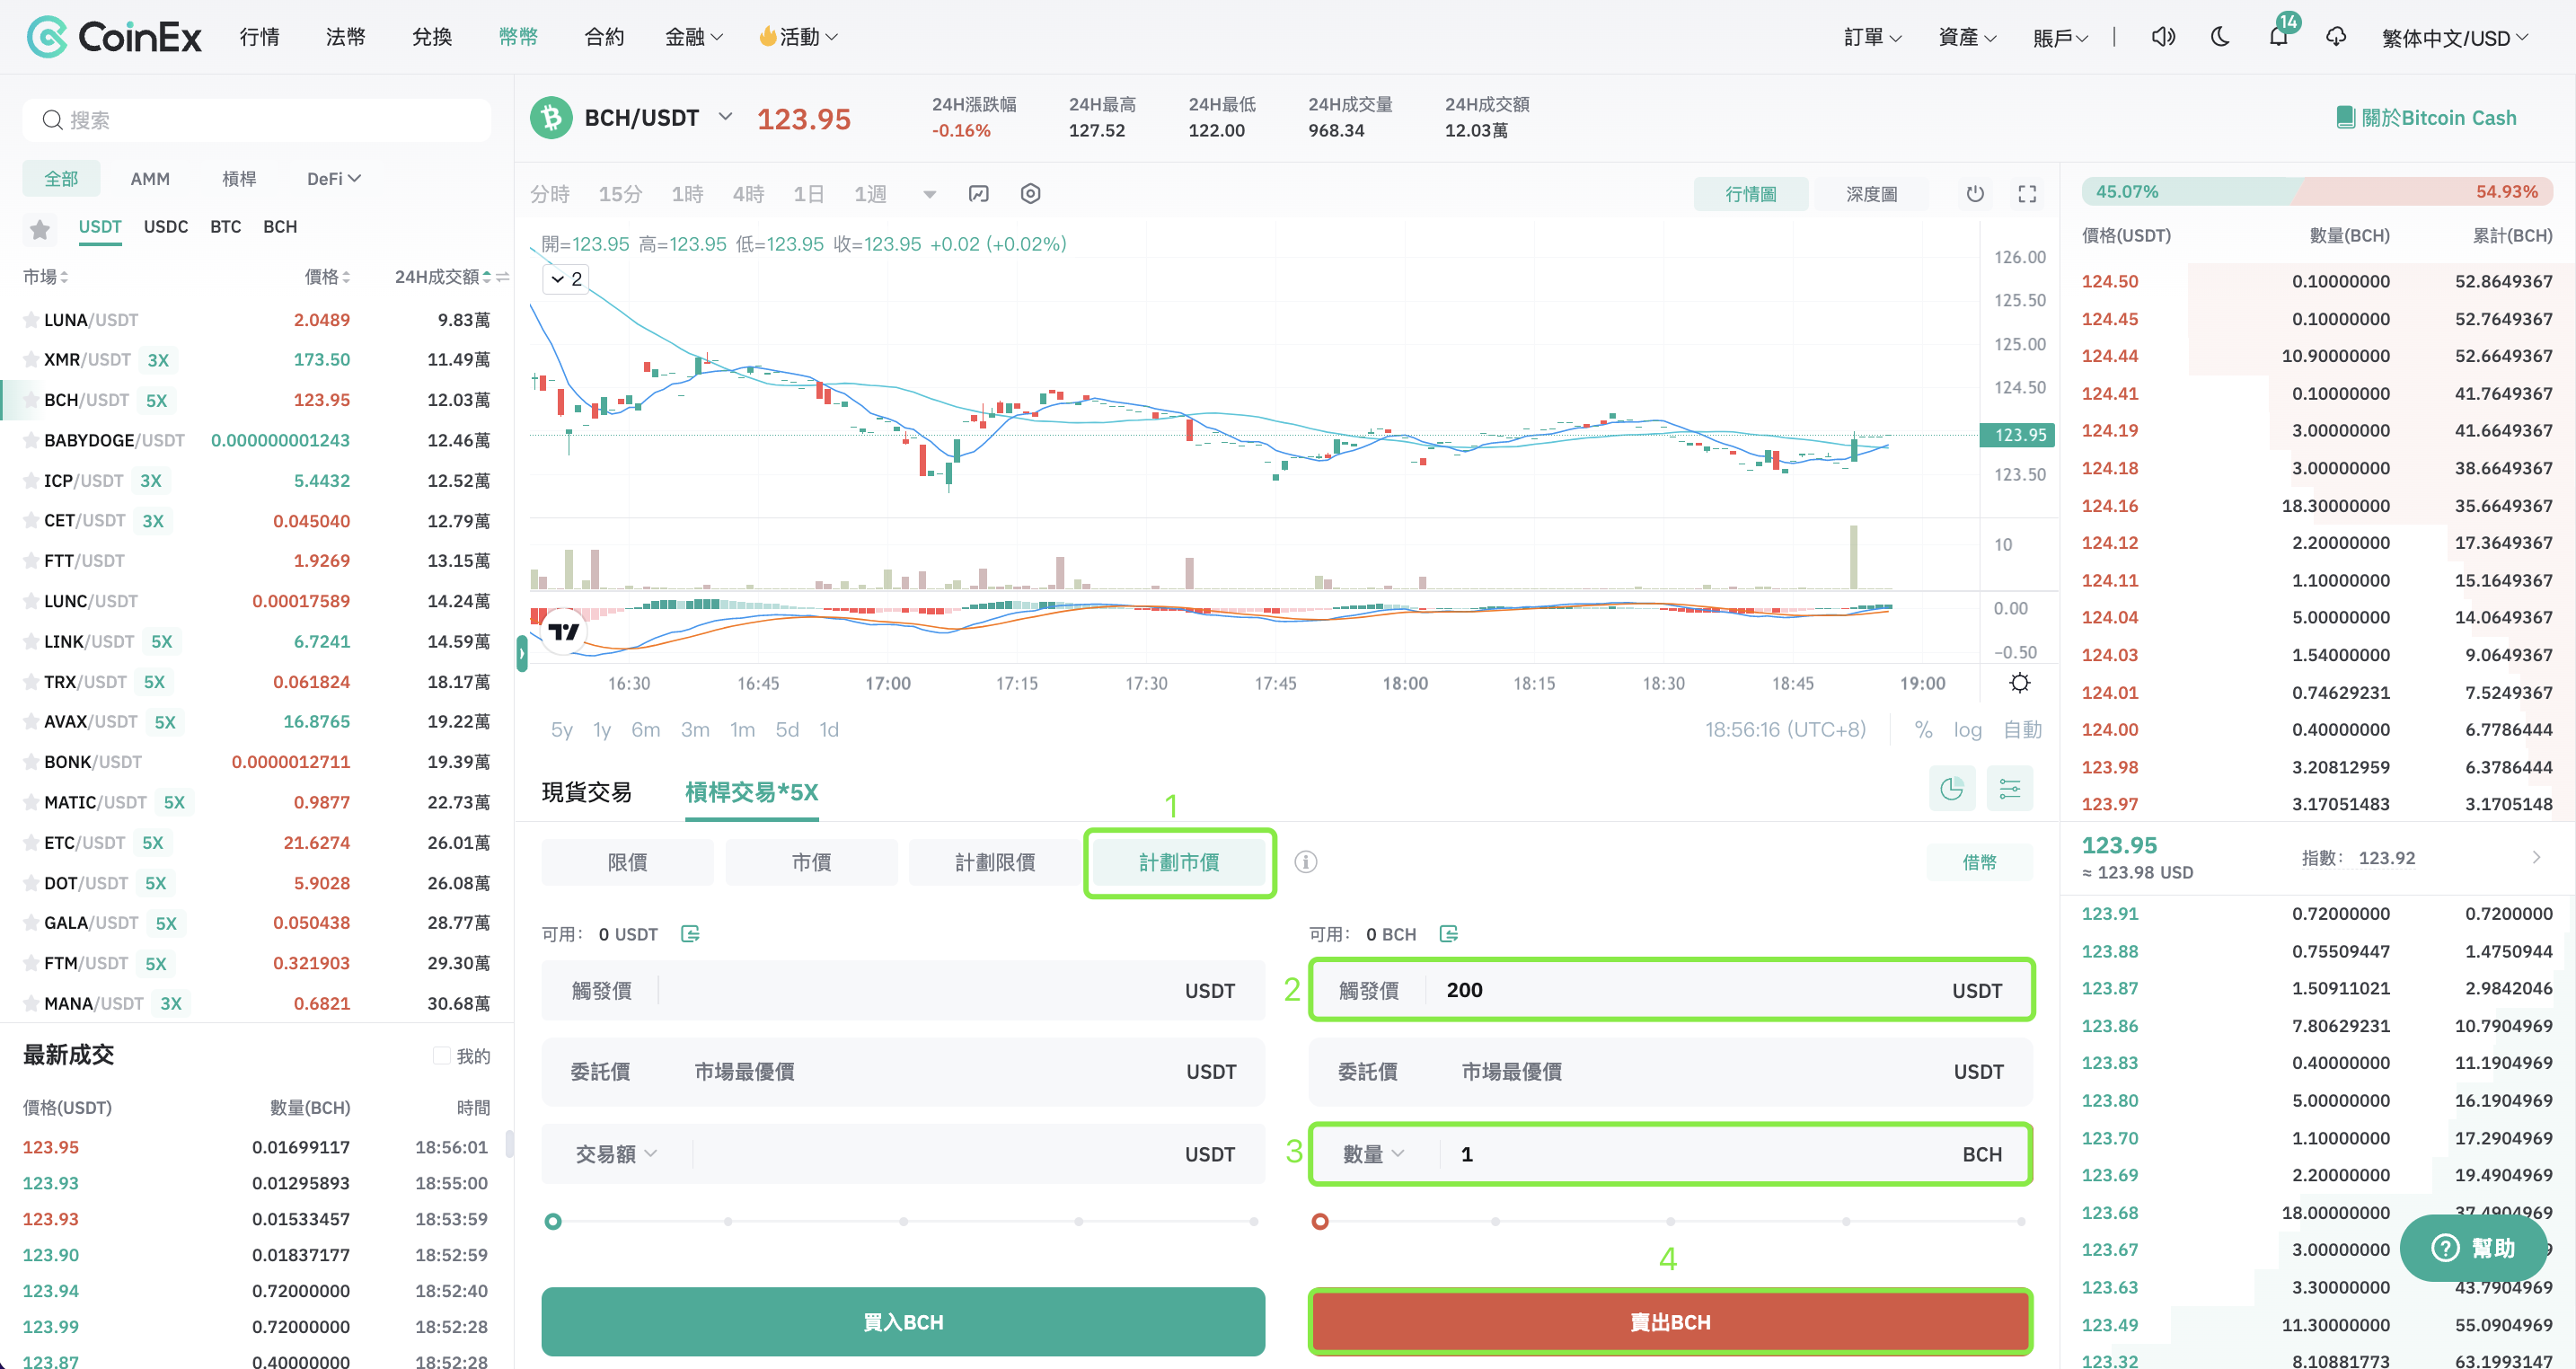Select 1日 interval

coord(808,194)
